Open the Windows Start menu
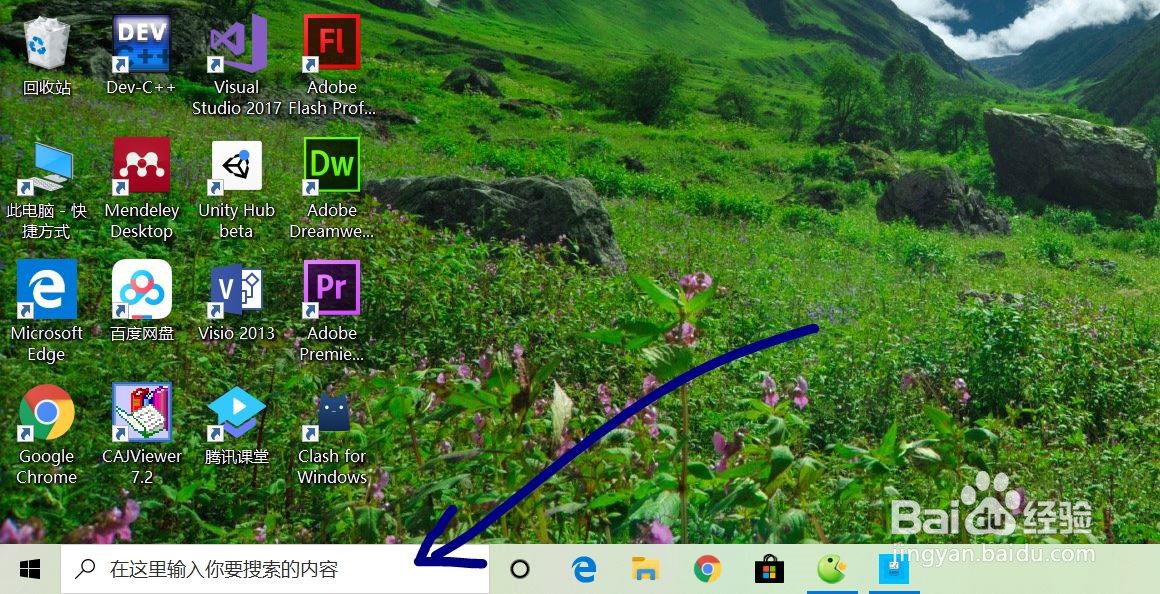The image size is (1160, 594). [x=30, y=569]
